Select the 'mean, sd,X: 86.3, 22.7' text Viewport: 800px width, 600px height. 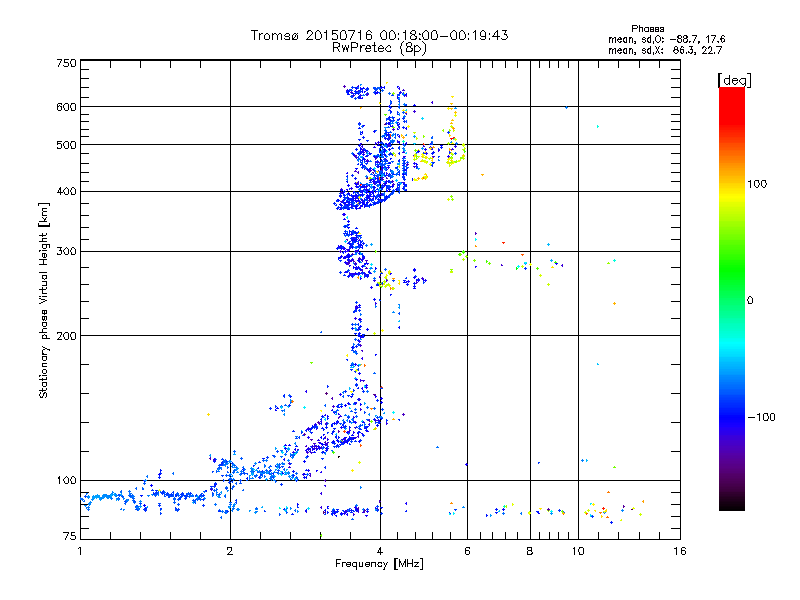pos(665,50)
